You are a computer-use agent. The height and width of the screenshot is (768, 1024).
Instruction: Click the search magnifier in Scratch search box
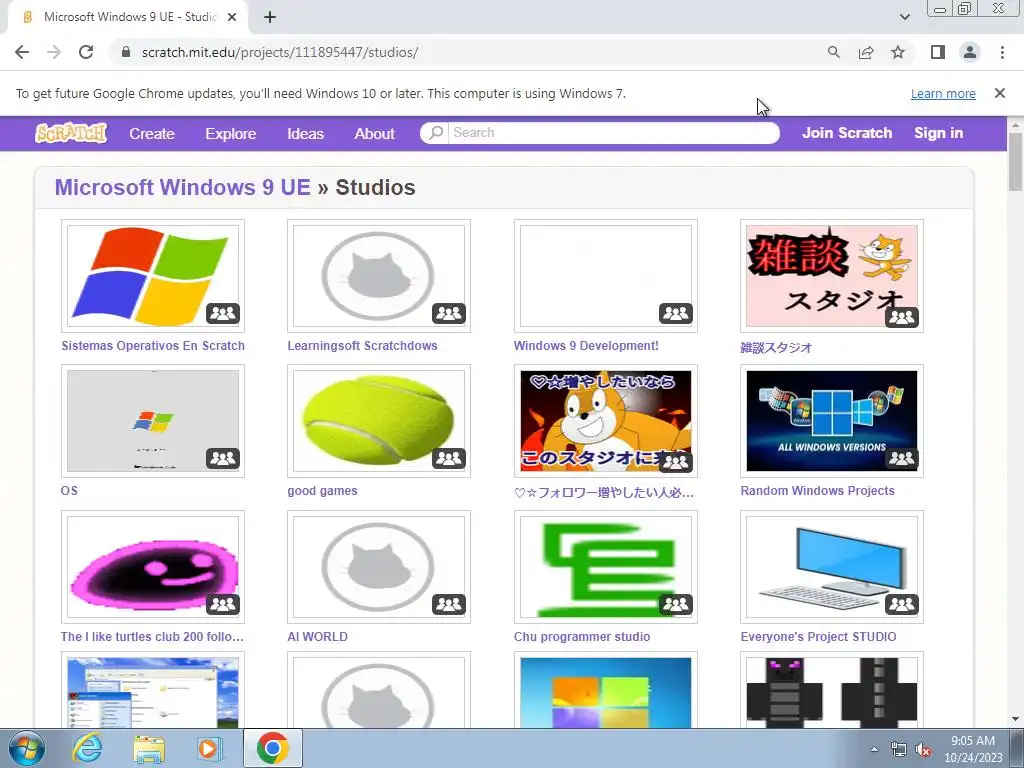tap(436, 133)
